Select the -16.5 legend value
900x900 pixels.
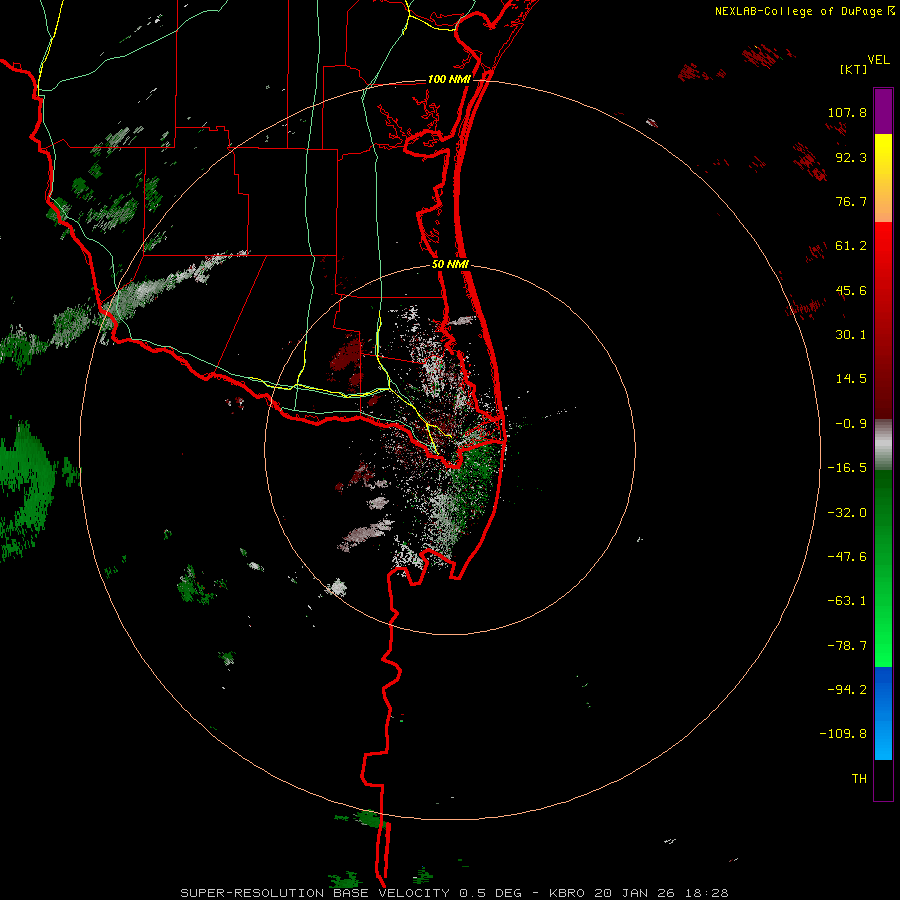point(847,468)
